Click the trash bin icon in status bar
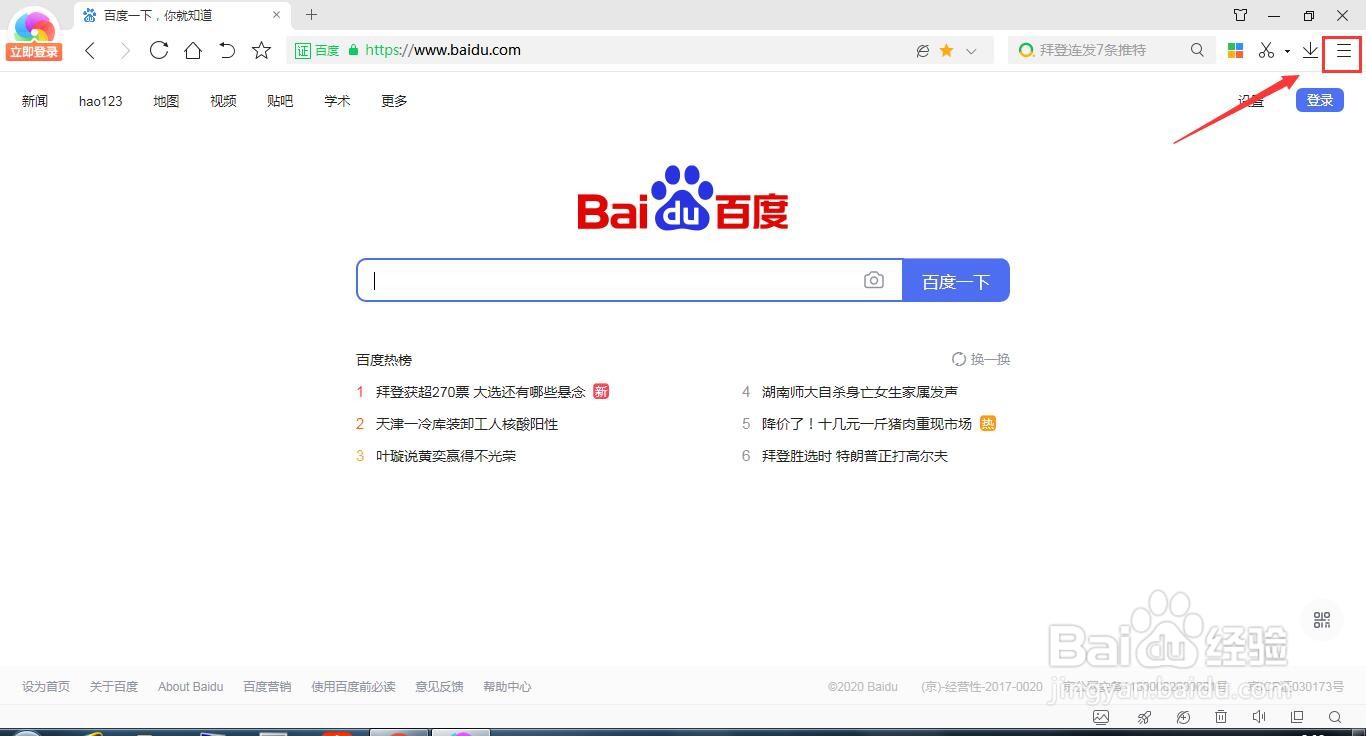 [1221, 717]
